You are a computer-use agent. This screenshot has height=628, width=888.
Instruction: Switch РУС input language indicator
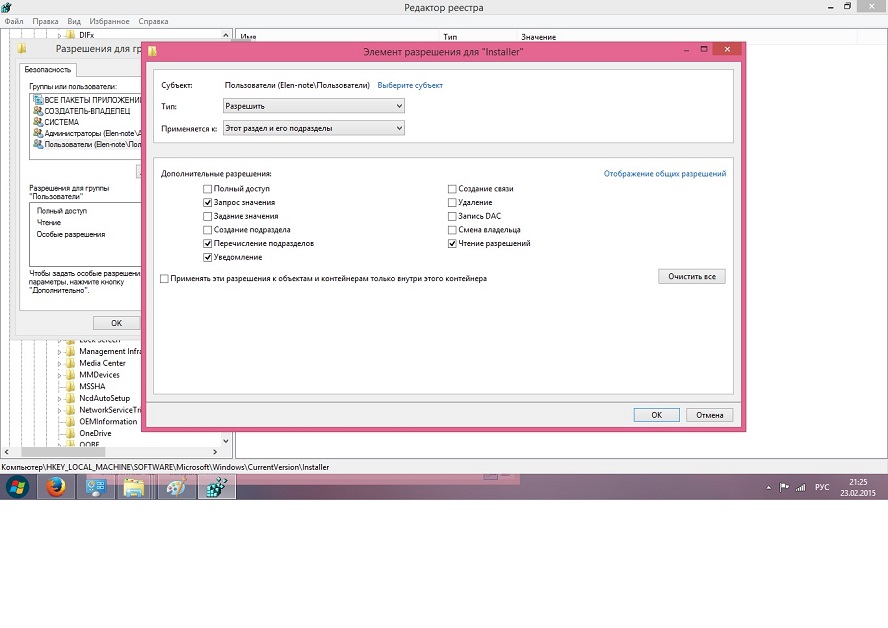click(x=822, y=488)
